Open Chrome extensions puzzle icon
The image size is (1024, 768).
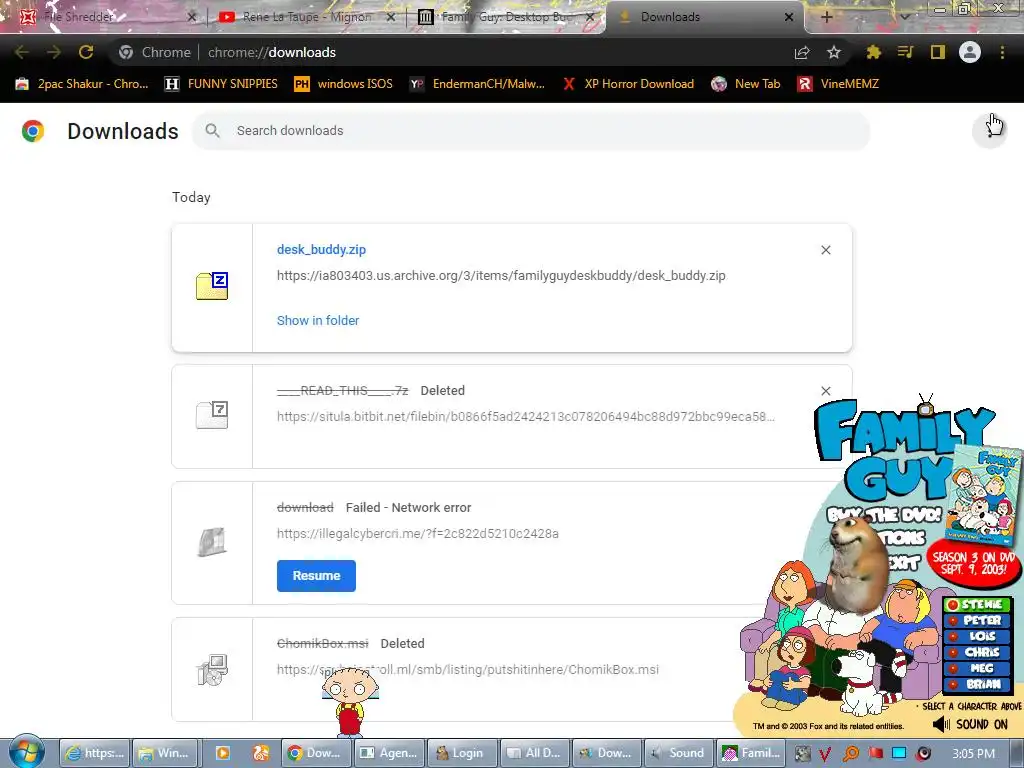click(x=873, y=52)
